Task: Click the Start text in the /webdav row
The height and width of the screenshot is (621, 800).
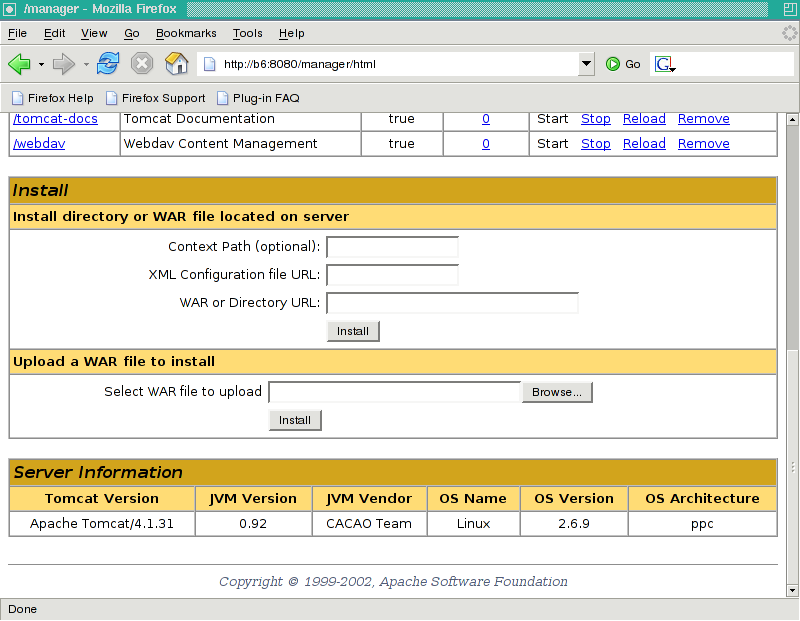Action: pyautogui.click(x=553, y=144)
